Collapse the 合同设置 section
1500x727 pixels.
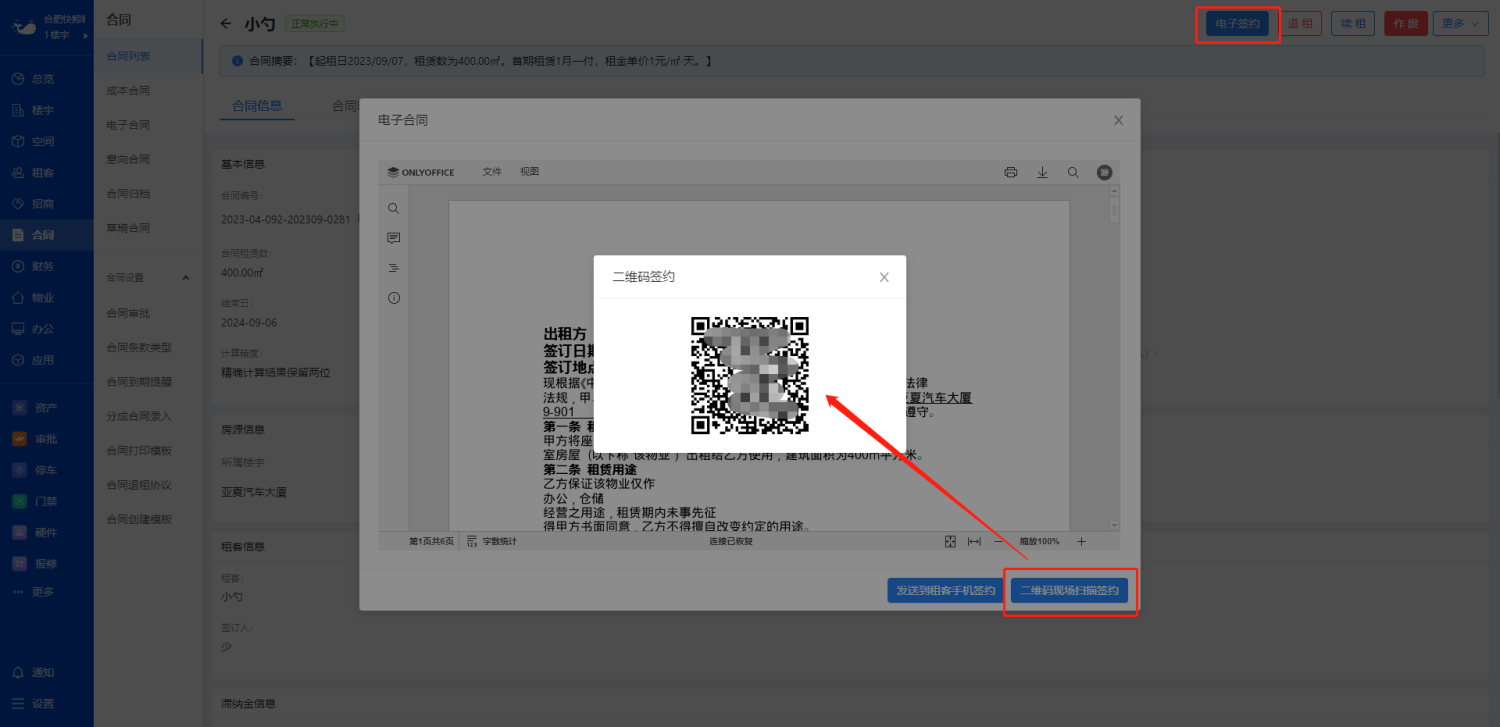click(148, 277)
